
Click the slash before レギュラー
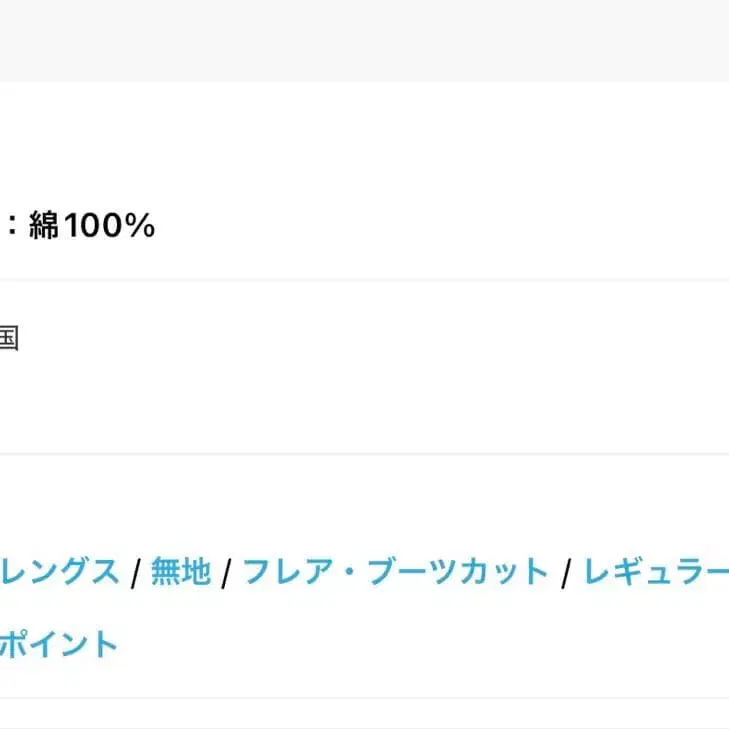click(566, 573)
